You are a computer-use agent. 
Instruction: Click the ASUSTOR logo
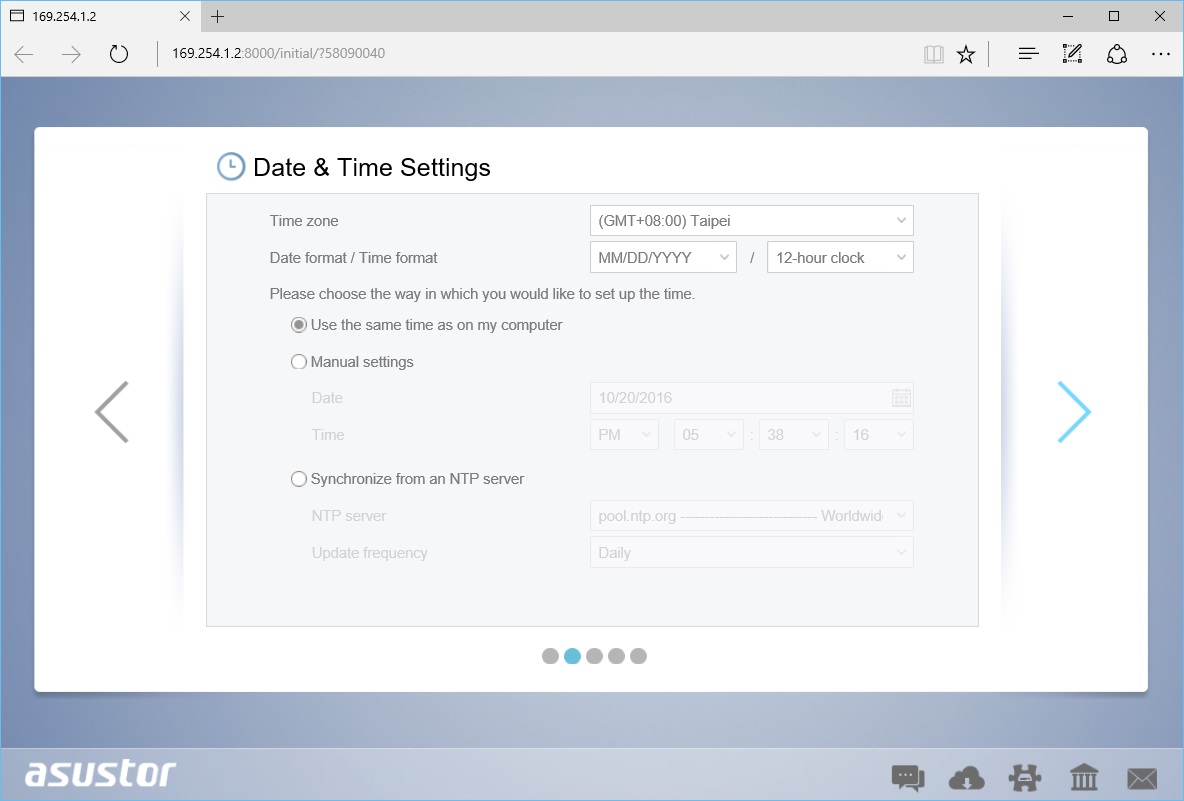click(x=100, y=774)
